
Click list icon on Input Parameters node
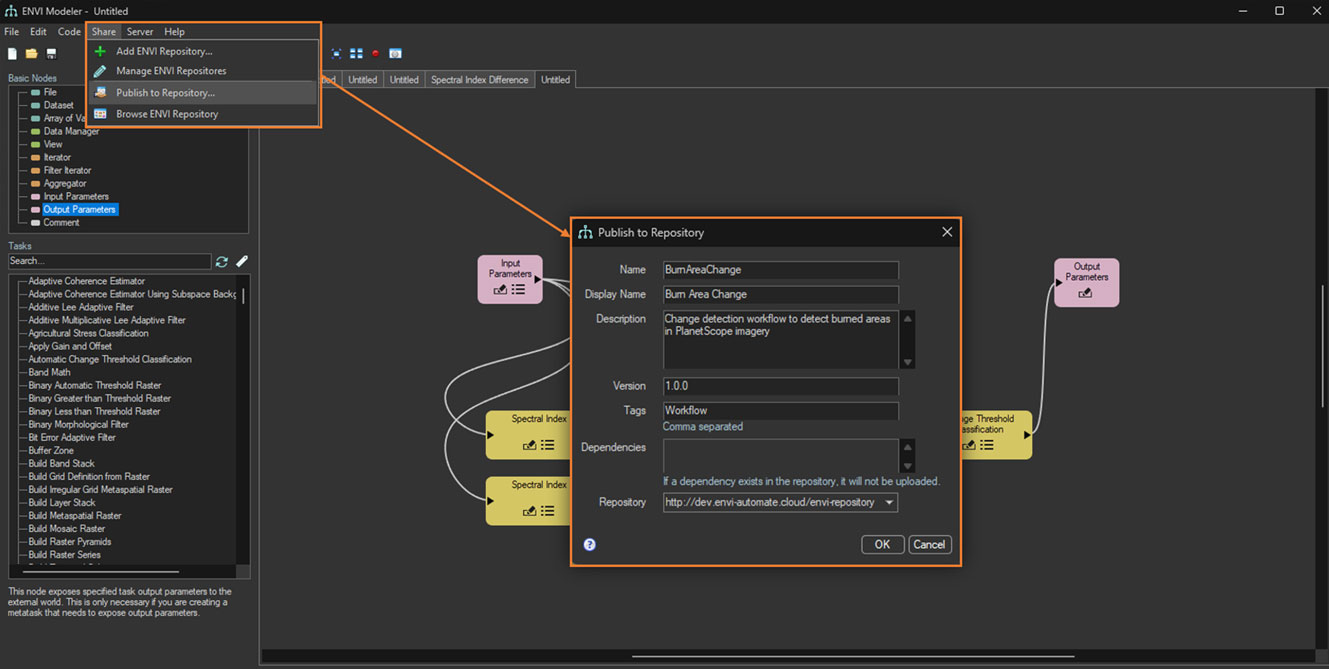click(x=518, y=290)
